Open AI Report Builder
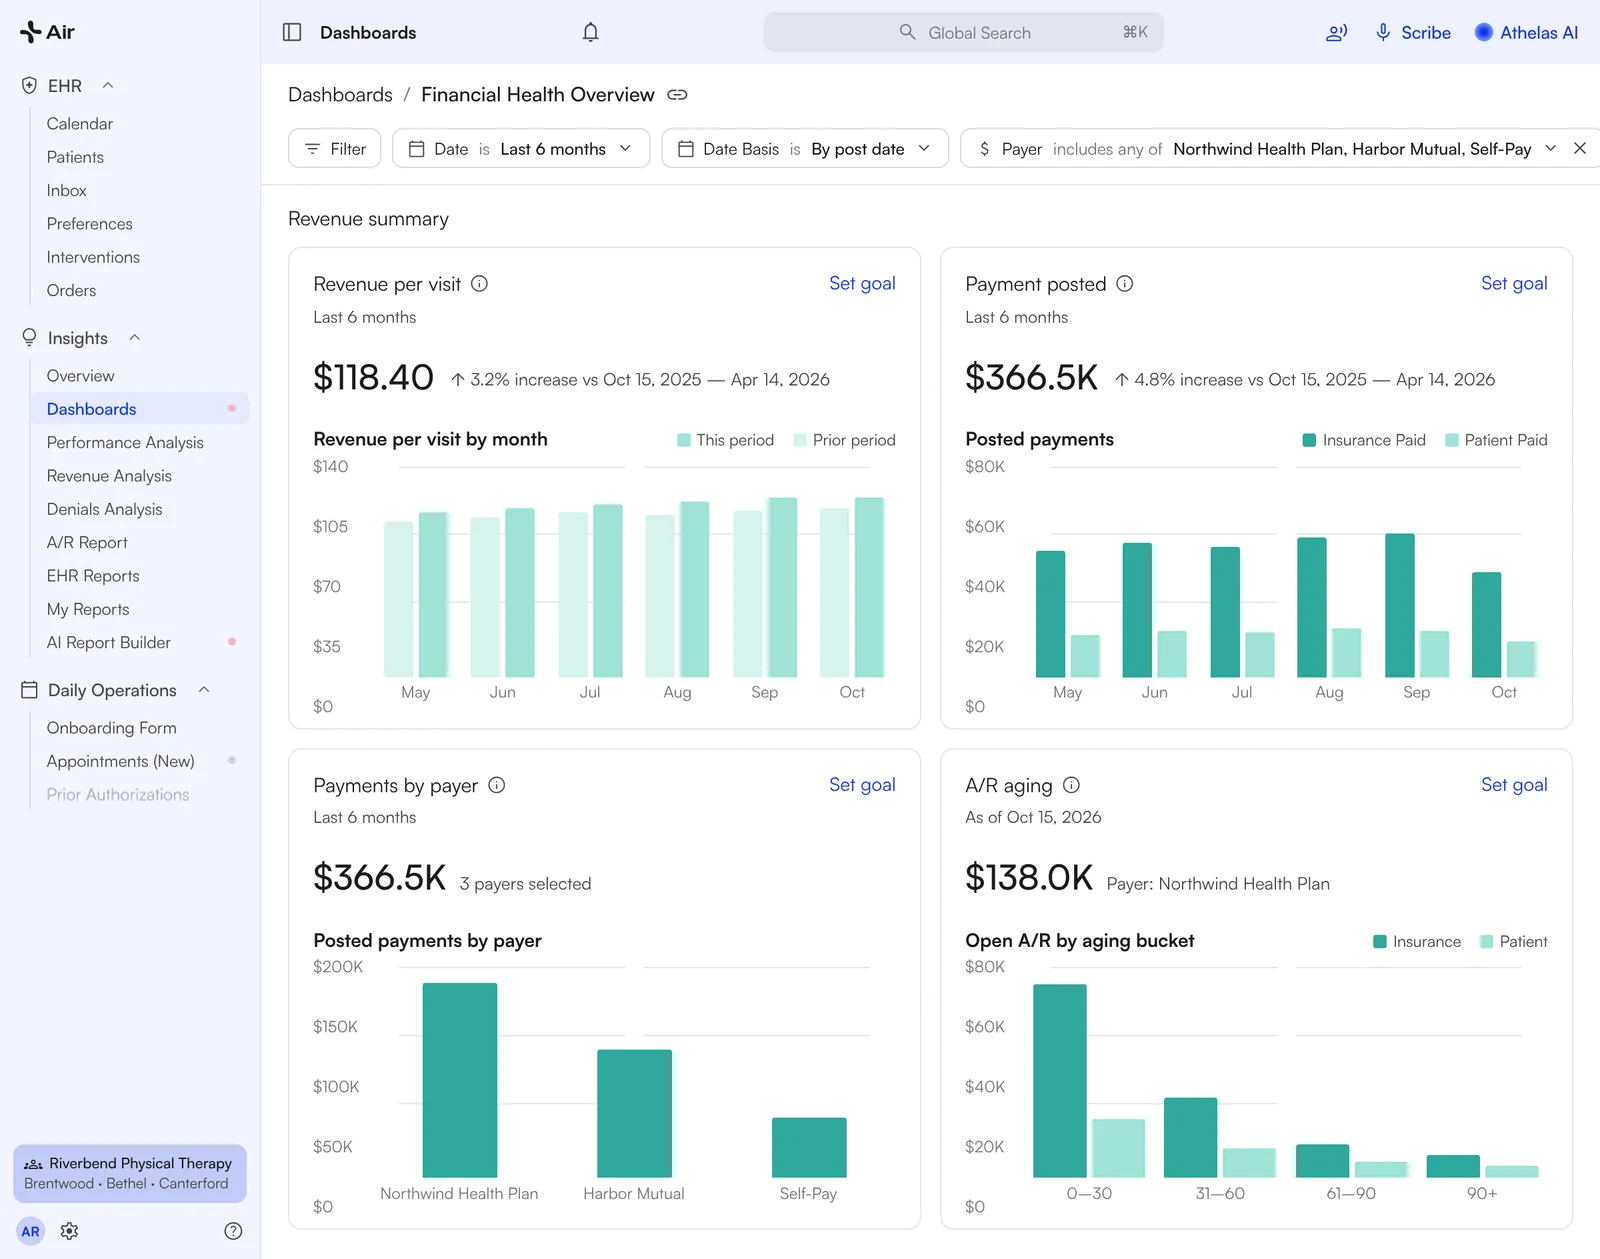The height and width of the screenshot is (1259, 1600). pos(109,642)
